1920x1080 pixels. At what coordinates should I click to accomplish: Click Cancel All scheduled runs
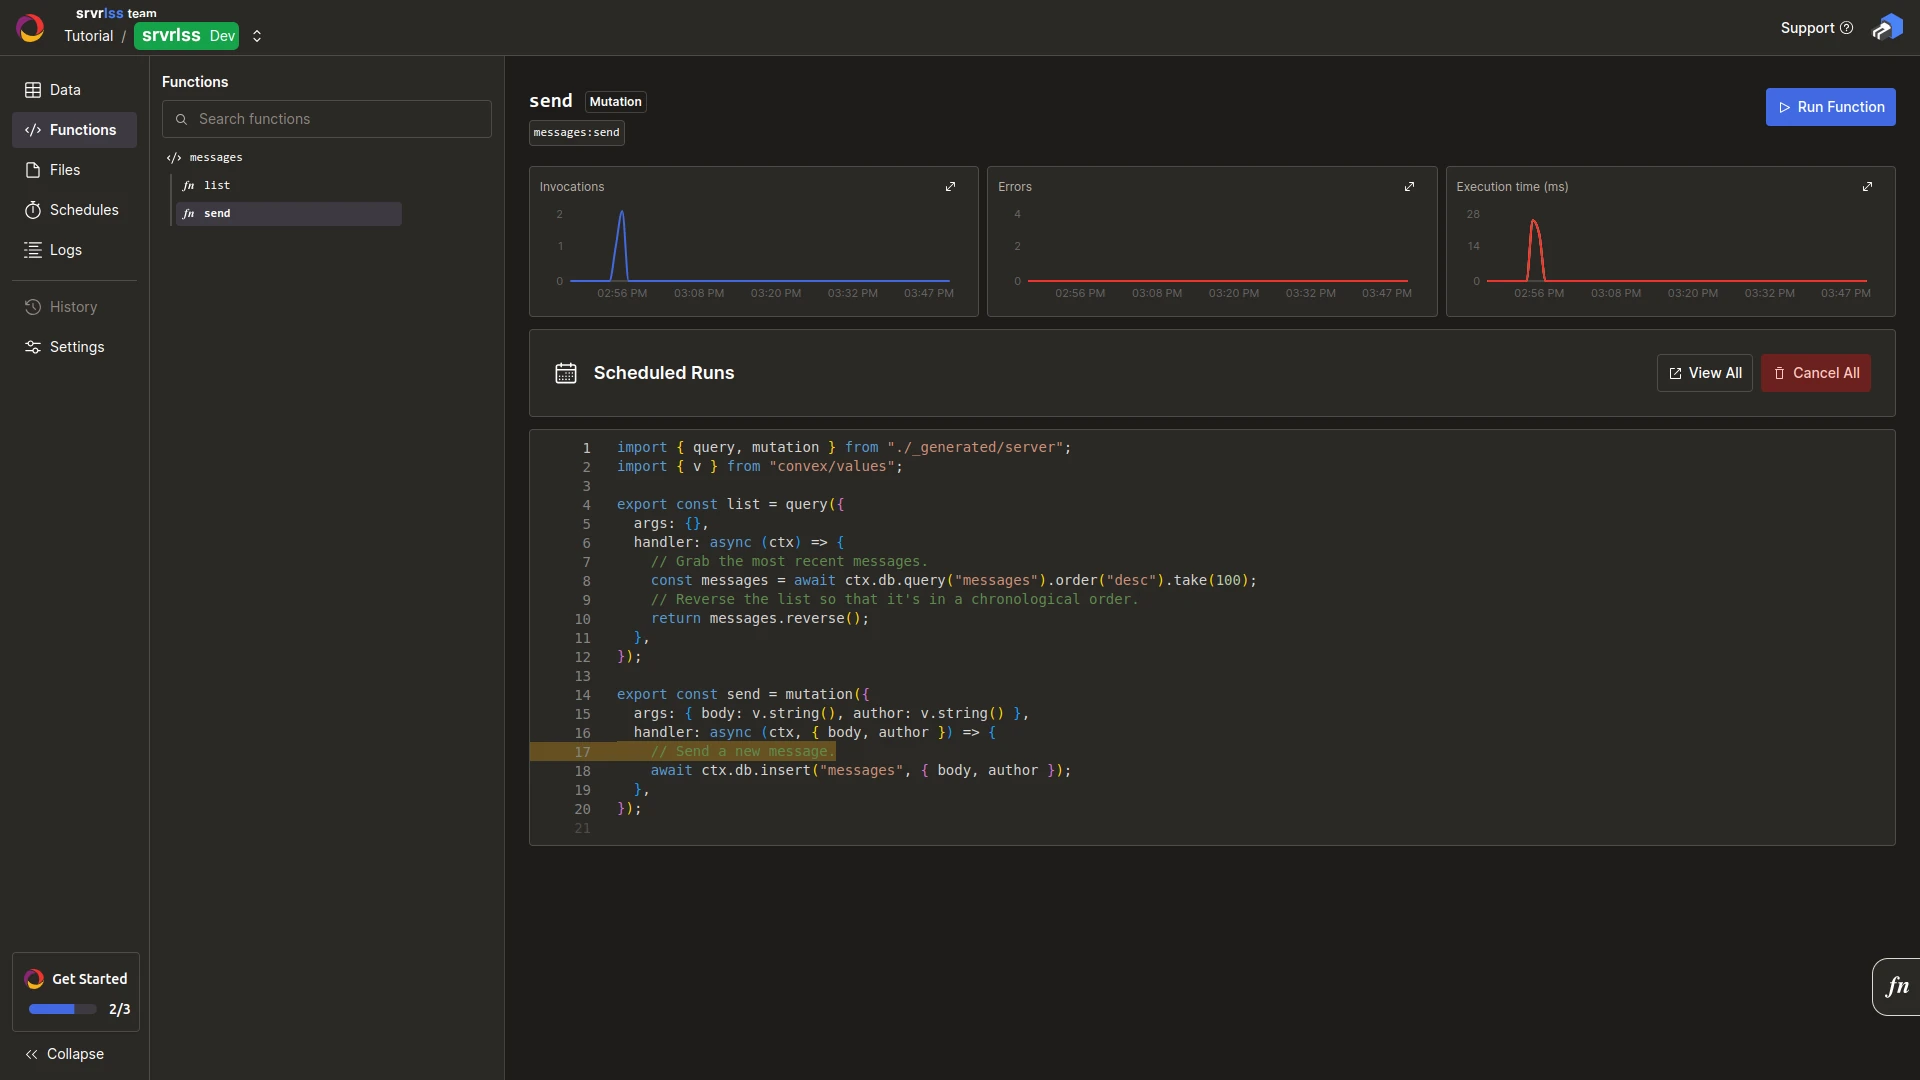point(1815,373)
